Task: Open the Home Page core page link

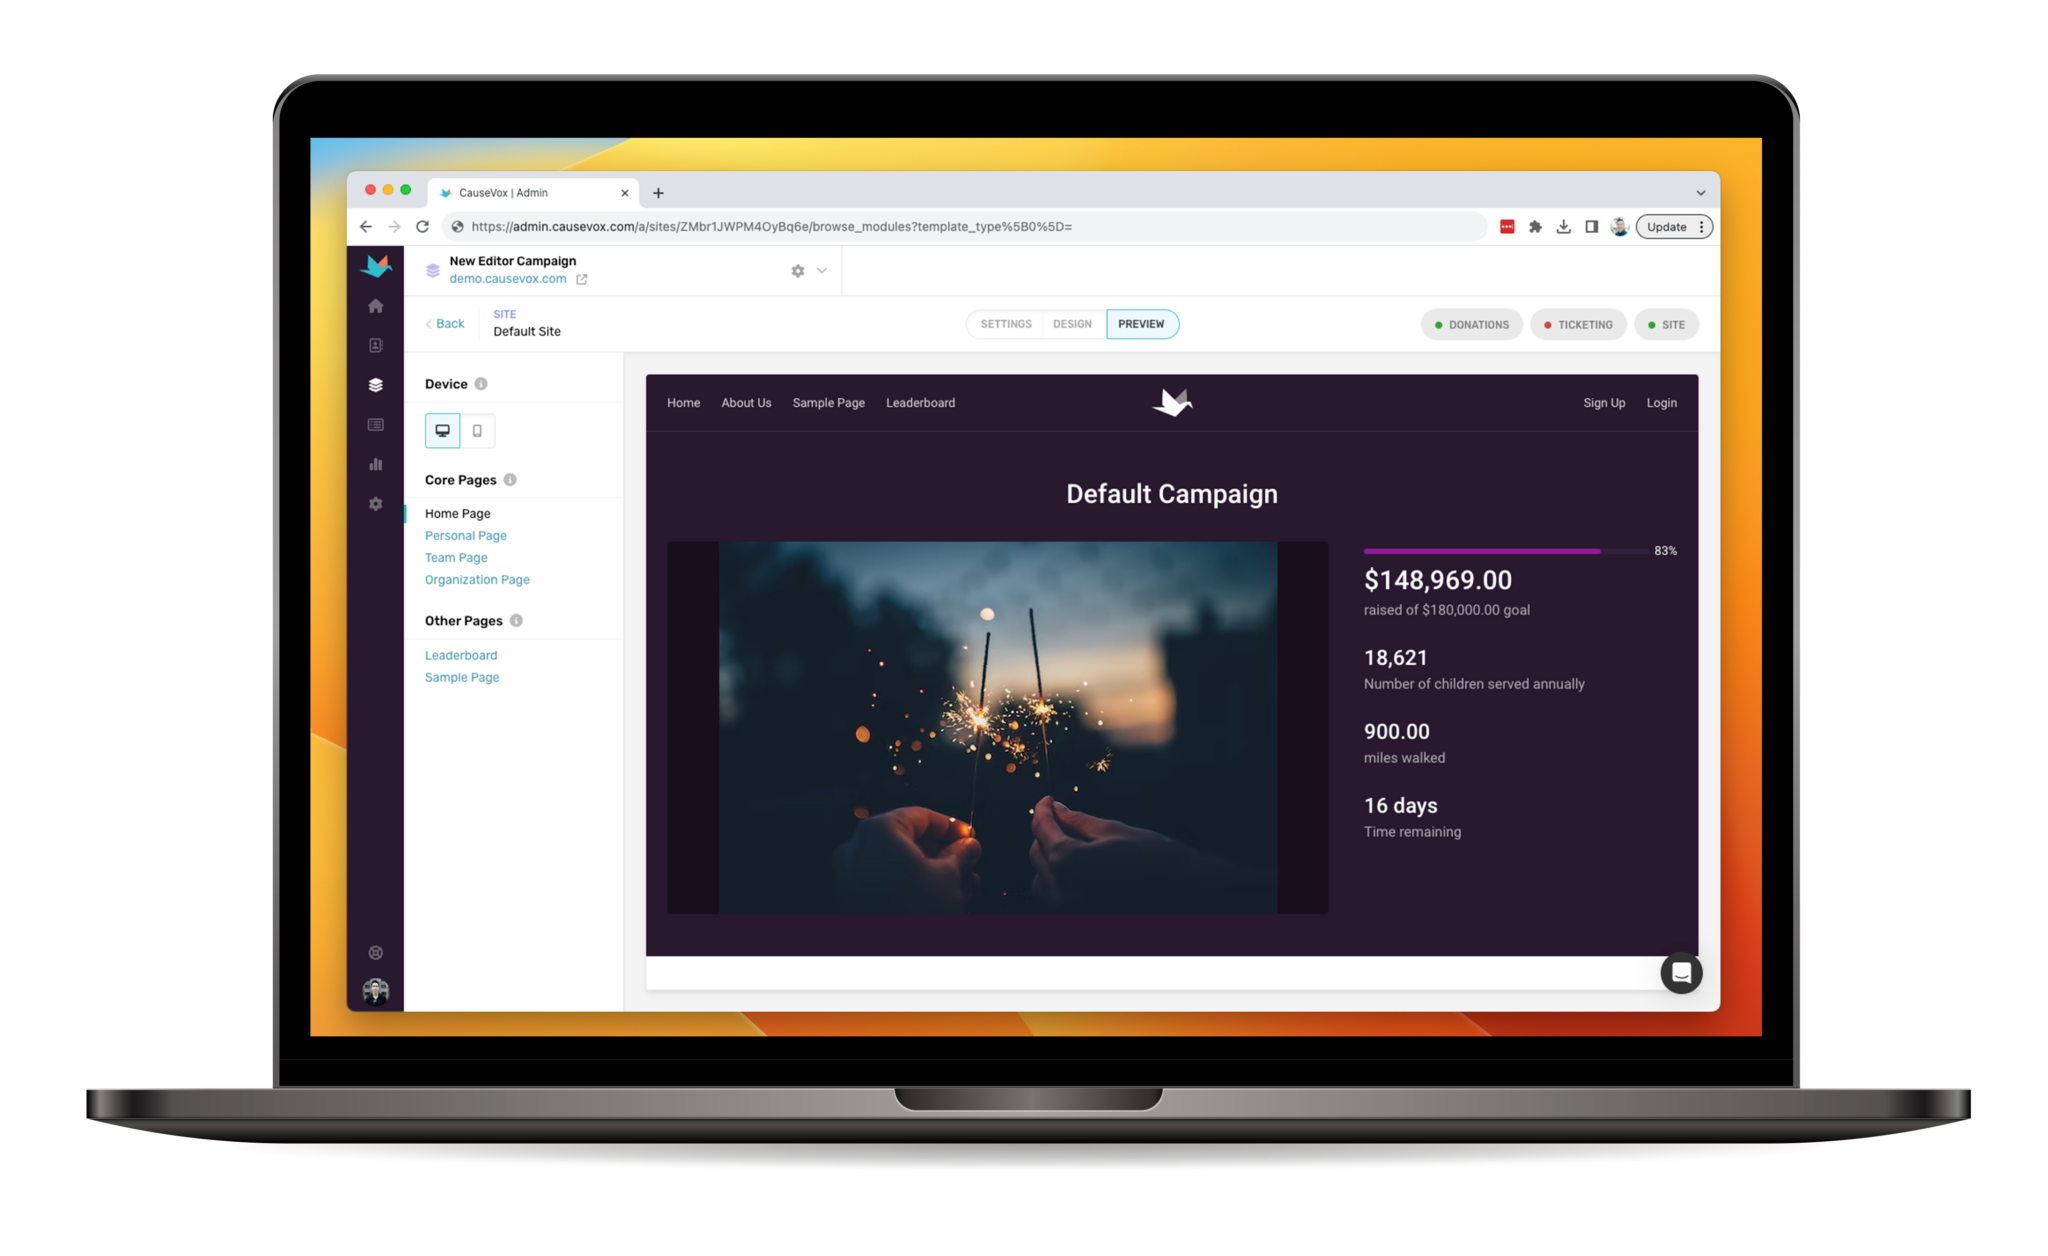Action: pyautogui.click(x=458, y=513)
